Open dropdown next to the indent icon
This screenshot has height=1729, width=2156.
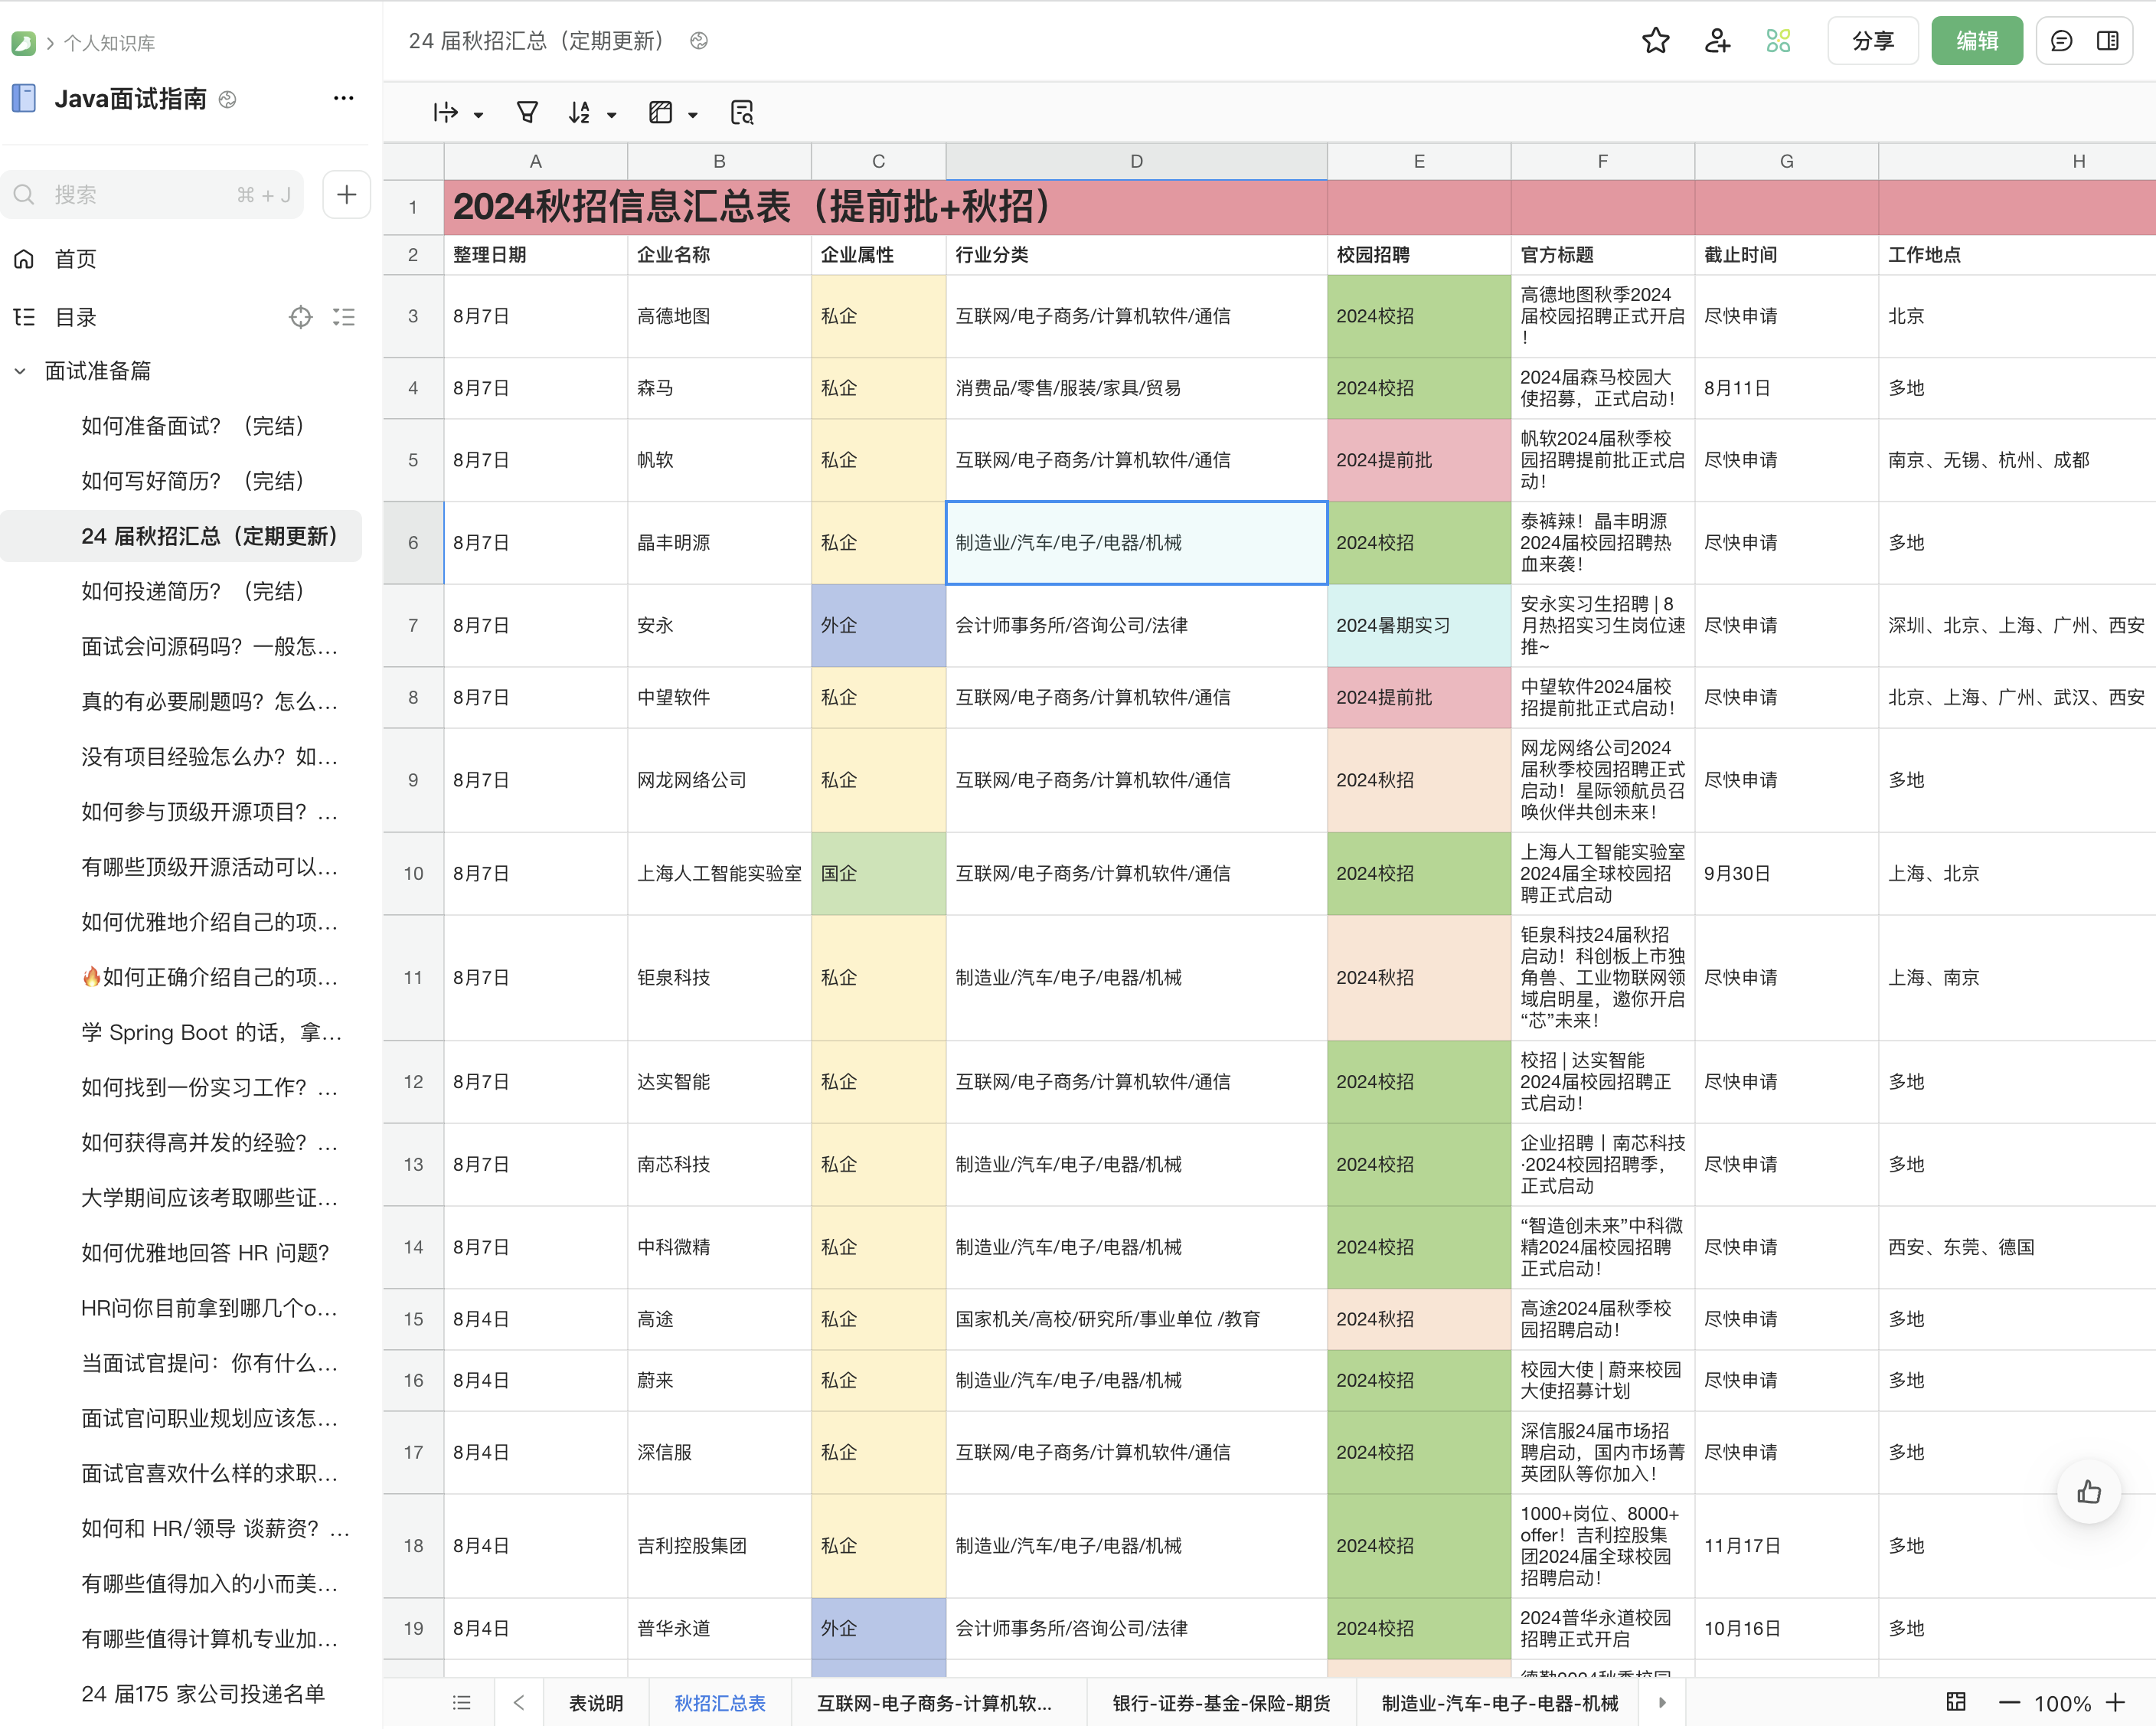[x=479, y=115]
